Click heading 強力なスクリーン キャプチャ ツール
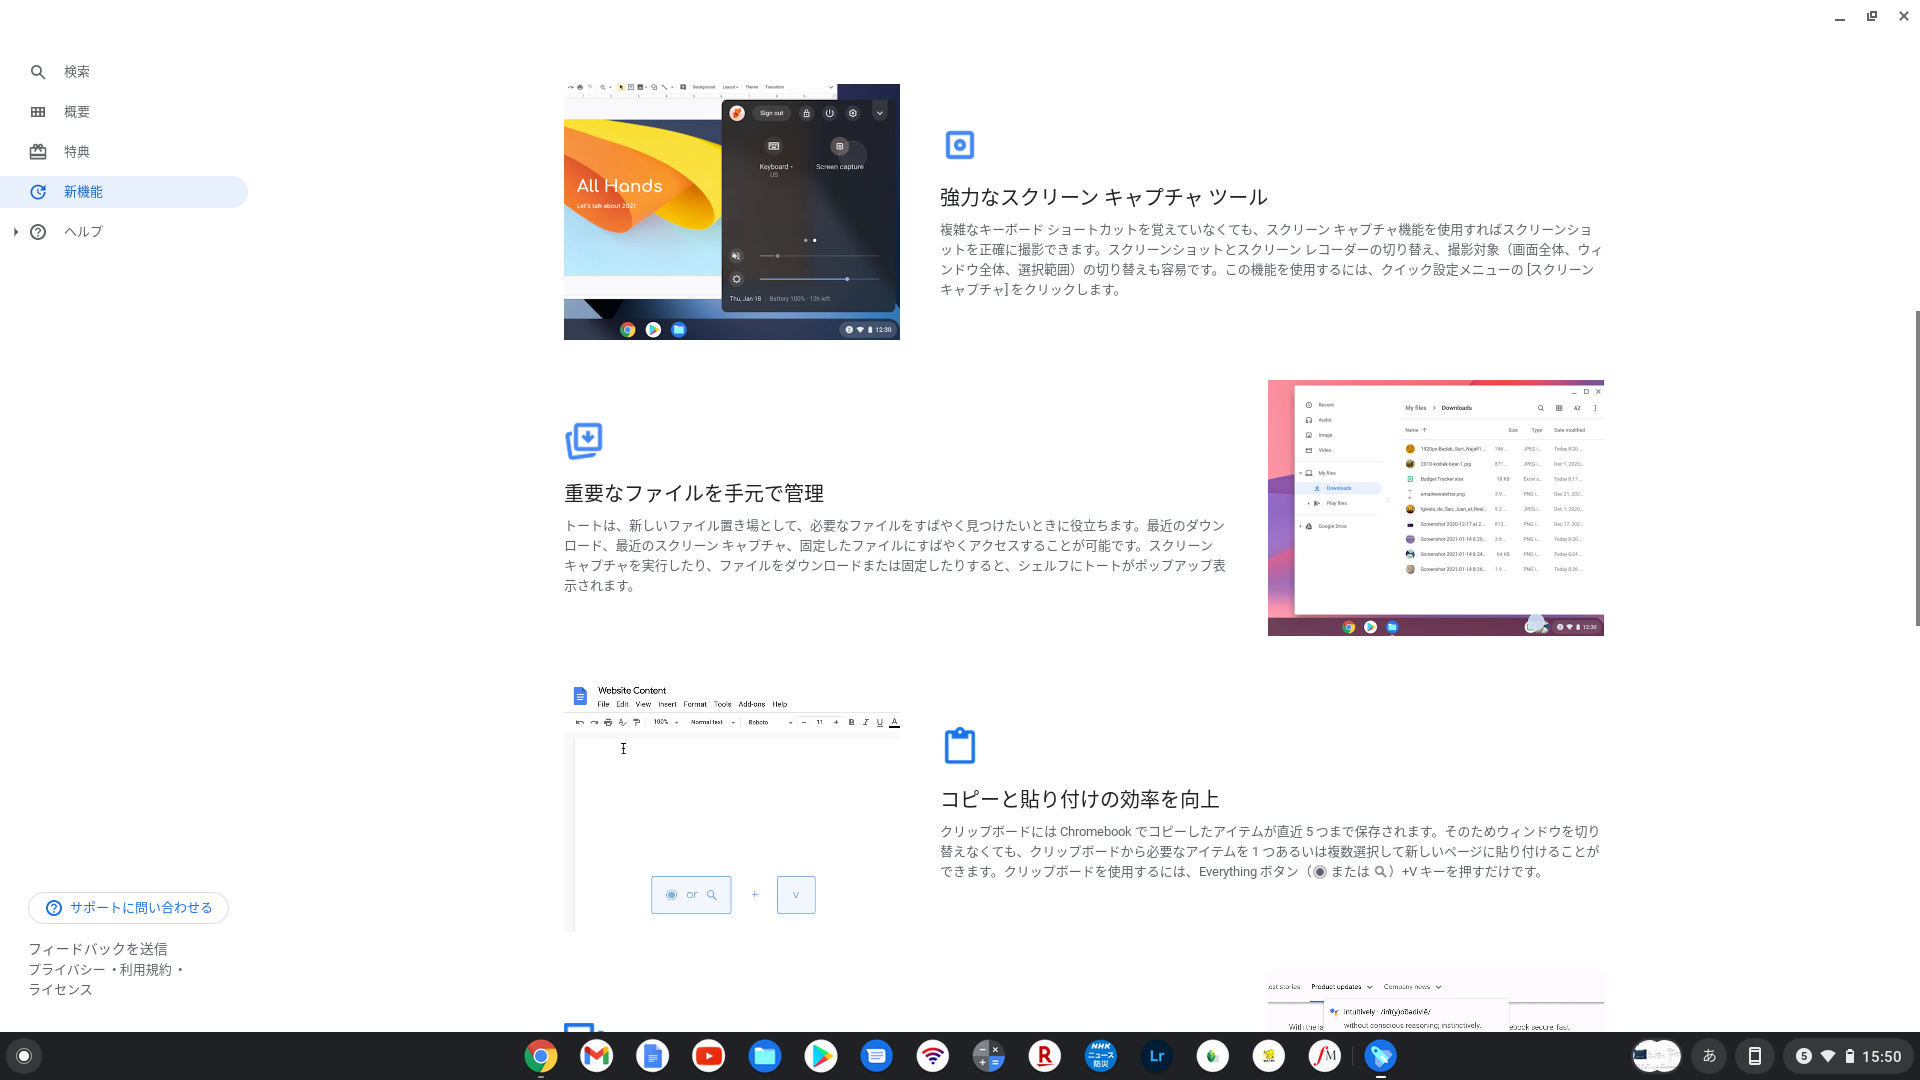Screen dimensions: 1920x1080 click(1104, 197)
